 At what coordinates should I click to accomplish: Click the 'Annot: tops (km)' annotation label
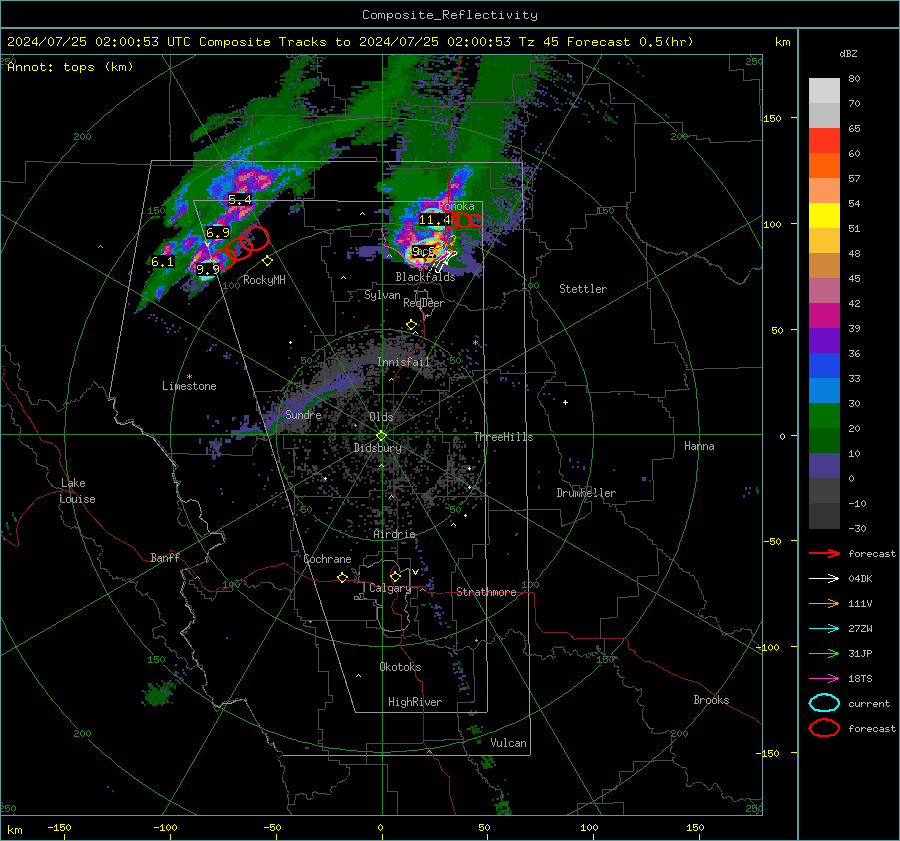click(x=70, y=67)
